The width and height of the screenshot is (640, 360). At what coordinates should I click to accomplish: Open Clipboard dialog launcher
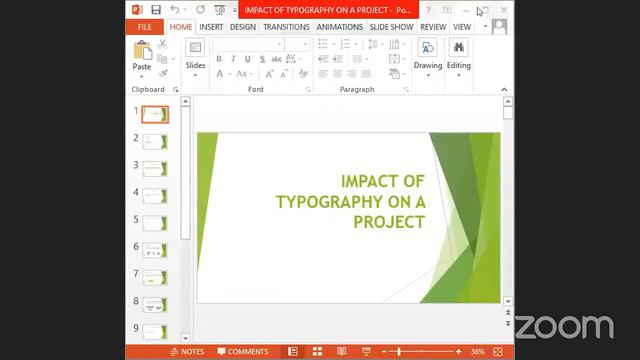pos(176,90)
